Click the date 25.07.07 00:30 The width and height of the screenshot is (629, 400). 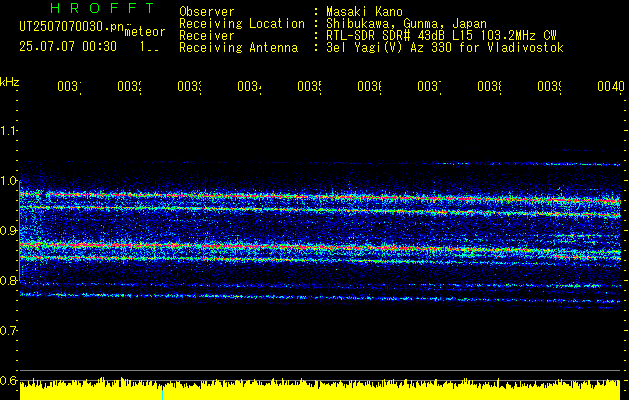pyautogui.click(x=68, y=47)
